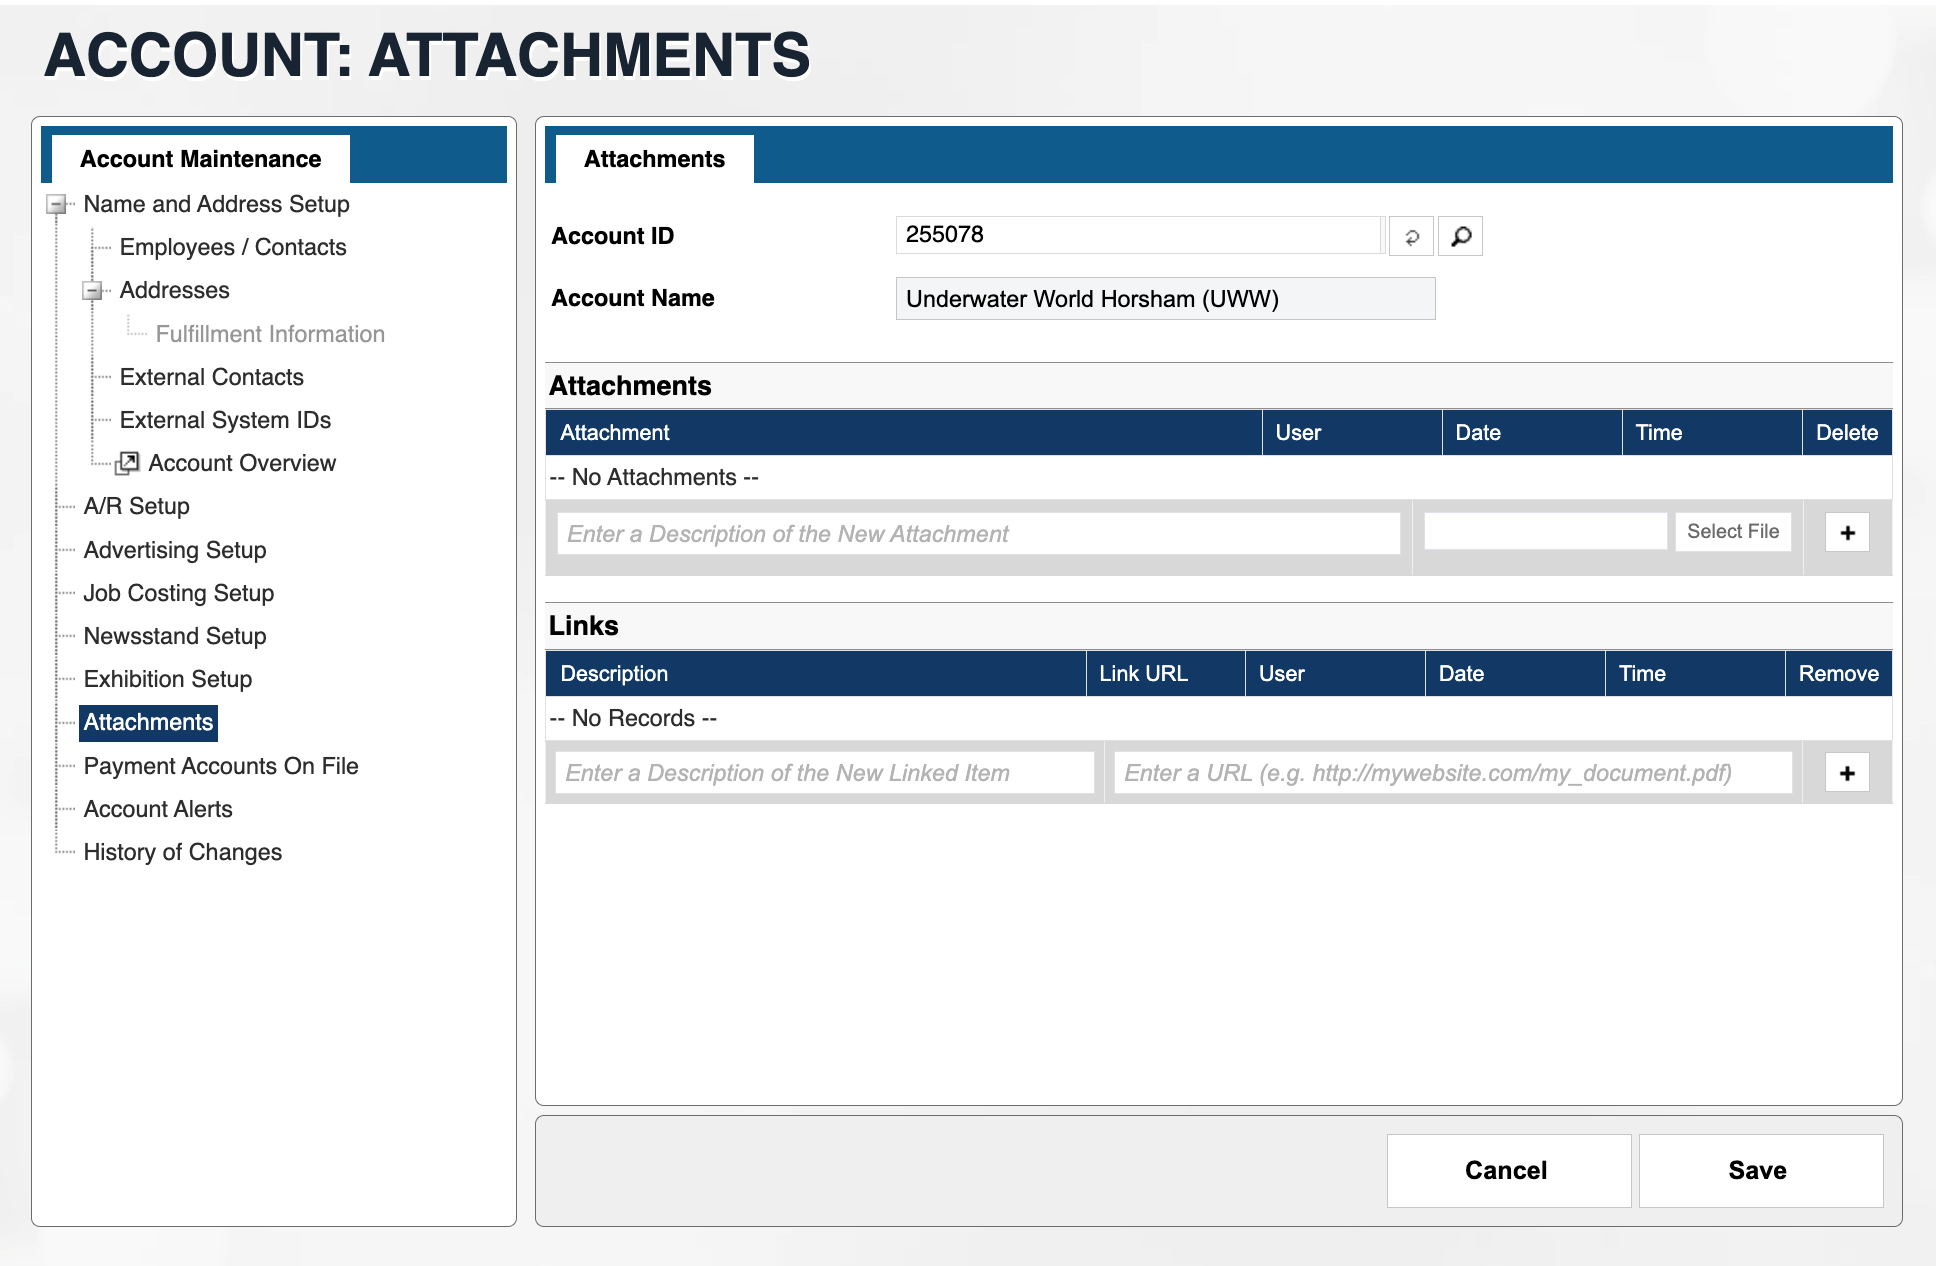
Task: Click the new linked item description field
Action: point(824,773)
